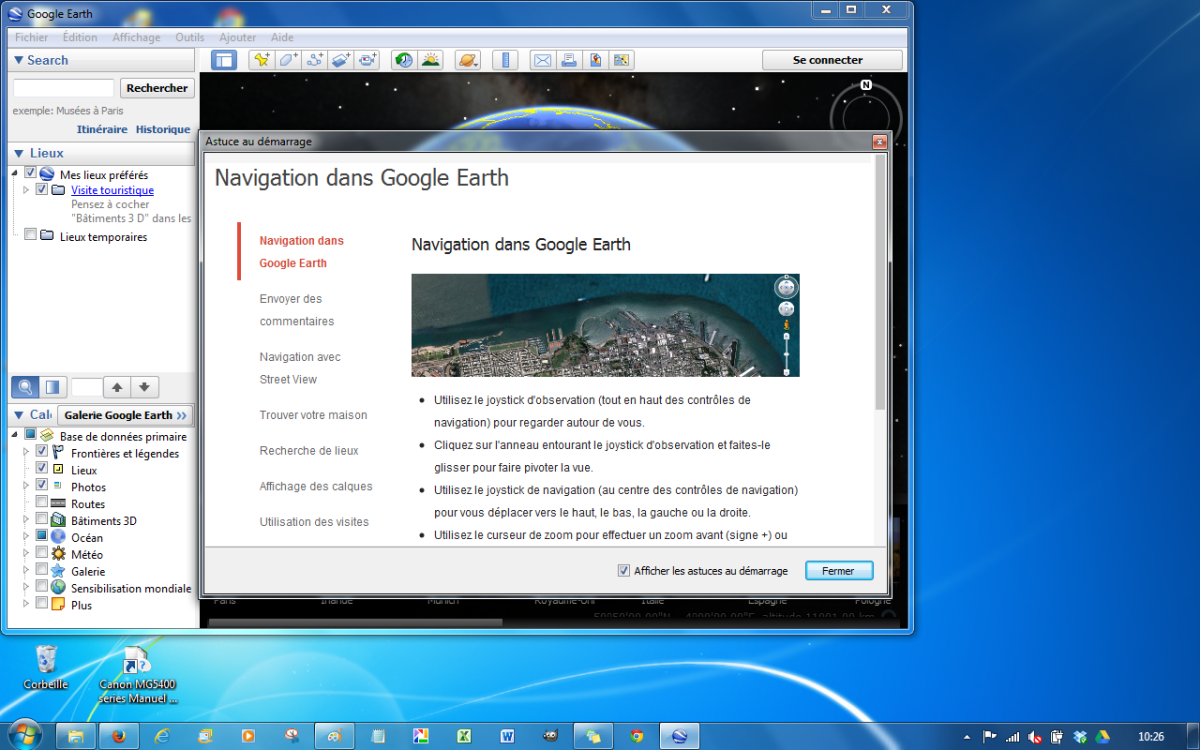Click the tip dialog vertical scrollbar
The height and width of the screenshot is (750, 1200).
click(880, 282)
